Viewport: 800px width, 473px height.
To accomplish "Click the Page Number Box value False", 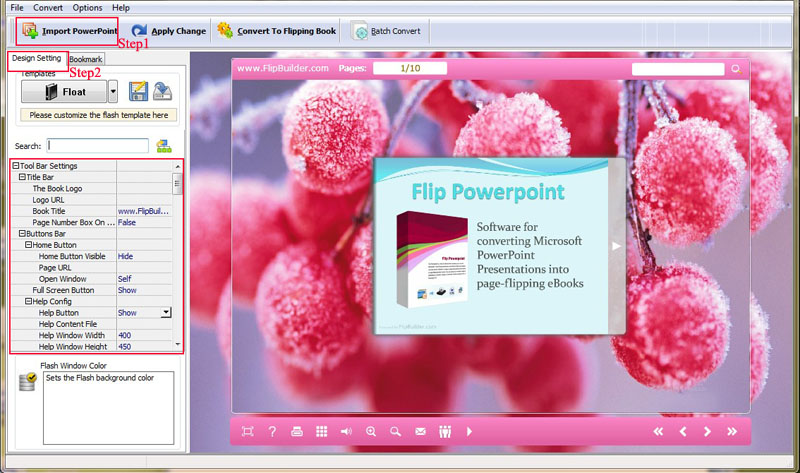I will [x=127, y=222].
